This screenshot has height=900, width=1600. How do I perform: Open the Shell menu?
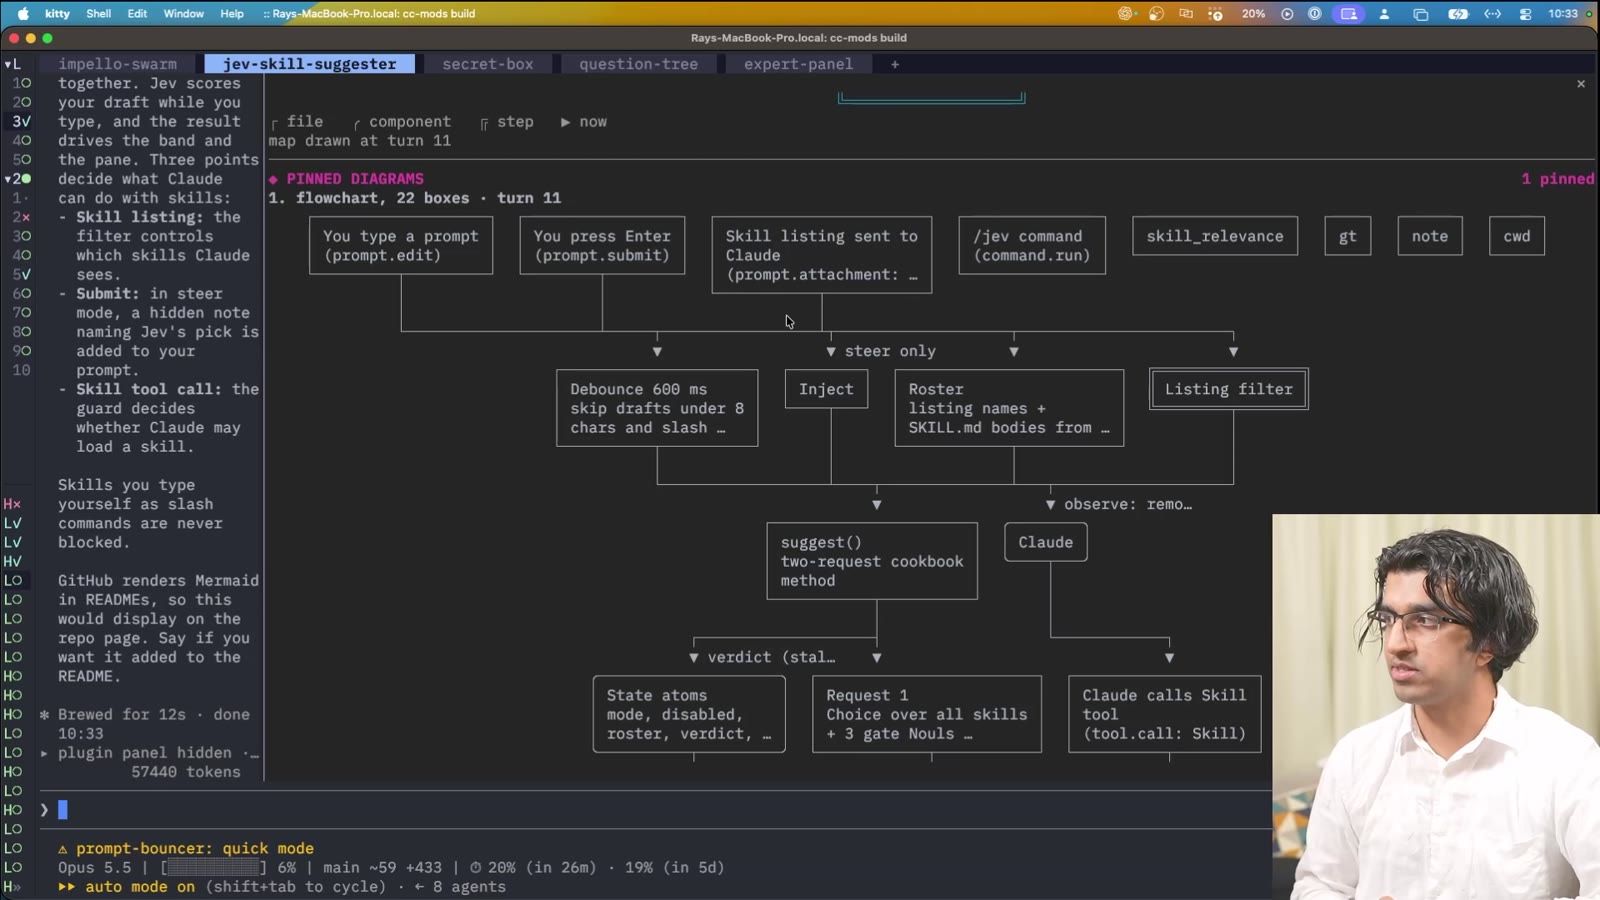coord(98,14)
